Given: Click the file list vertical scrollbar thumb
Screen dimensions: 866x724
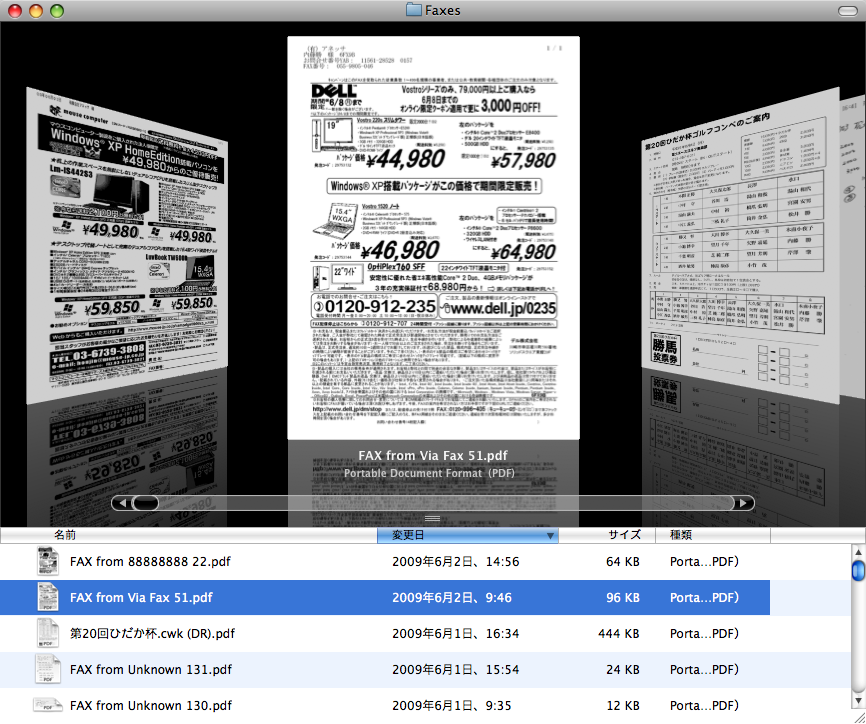Looking at the screenshot, I should coord(858,570).
